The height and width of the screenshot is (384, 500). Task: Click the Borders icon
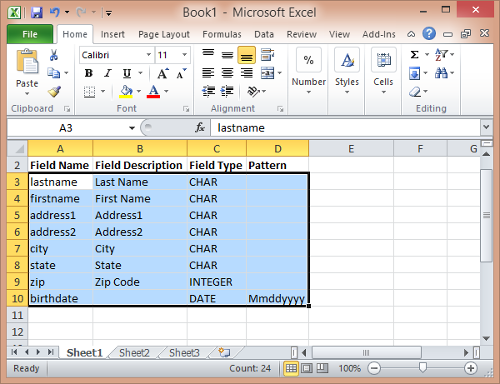[89, 91]
